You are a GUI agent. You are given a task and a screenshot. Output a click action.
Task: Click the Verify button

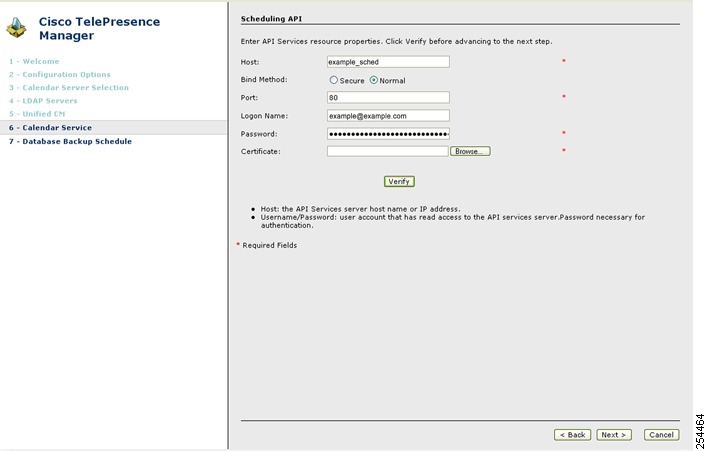pyautogui.click(x=399, y=181)
